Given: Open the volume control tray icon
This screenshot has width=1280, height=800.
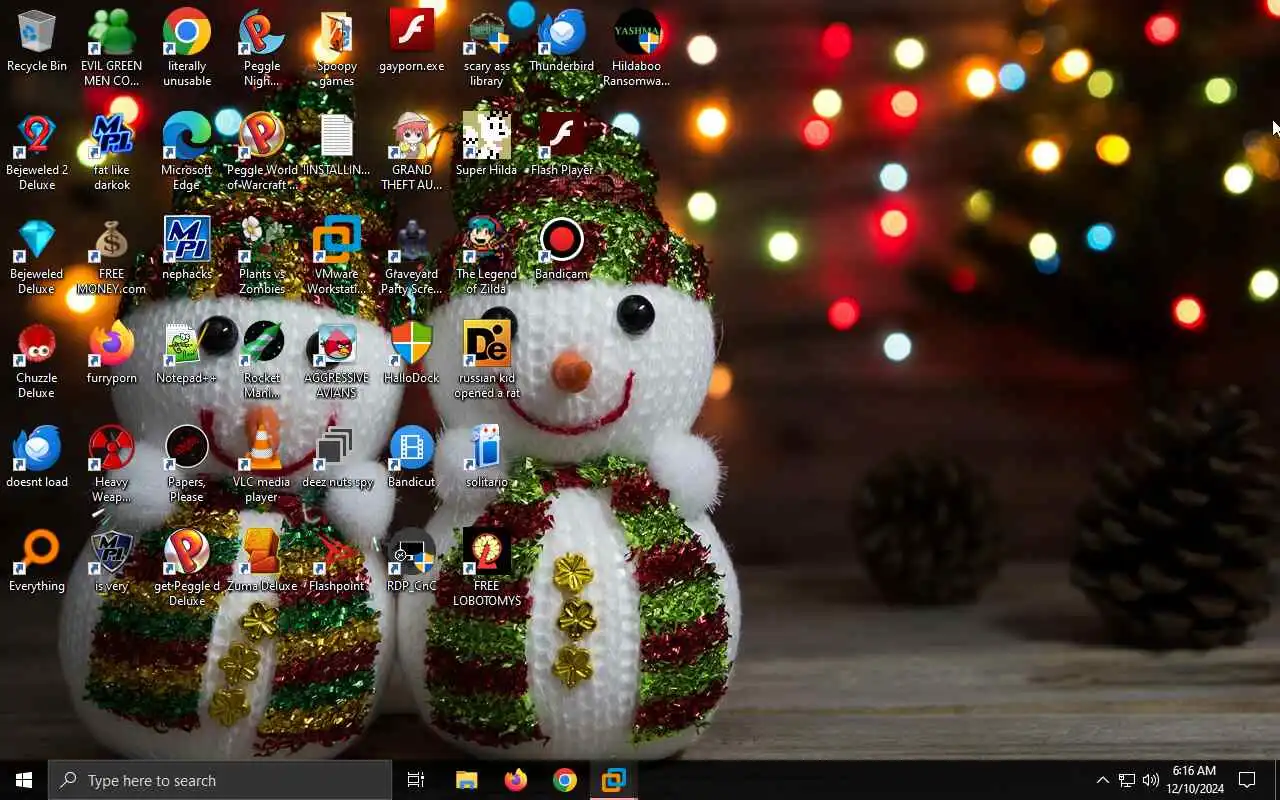Looking at the screenshot, I should (x=1151, y=780).
